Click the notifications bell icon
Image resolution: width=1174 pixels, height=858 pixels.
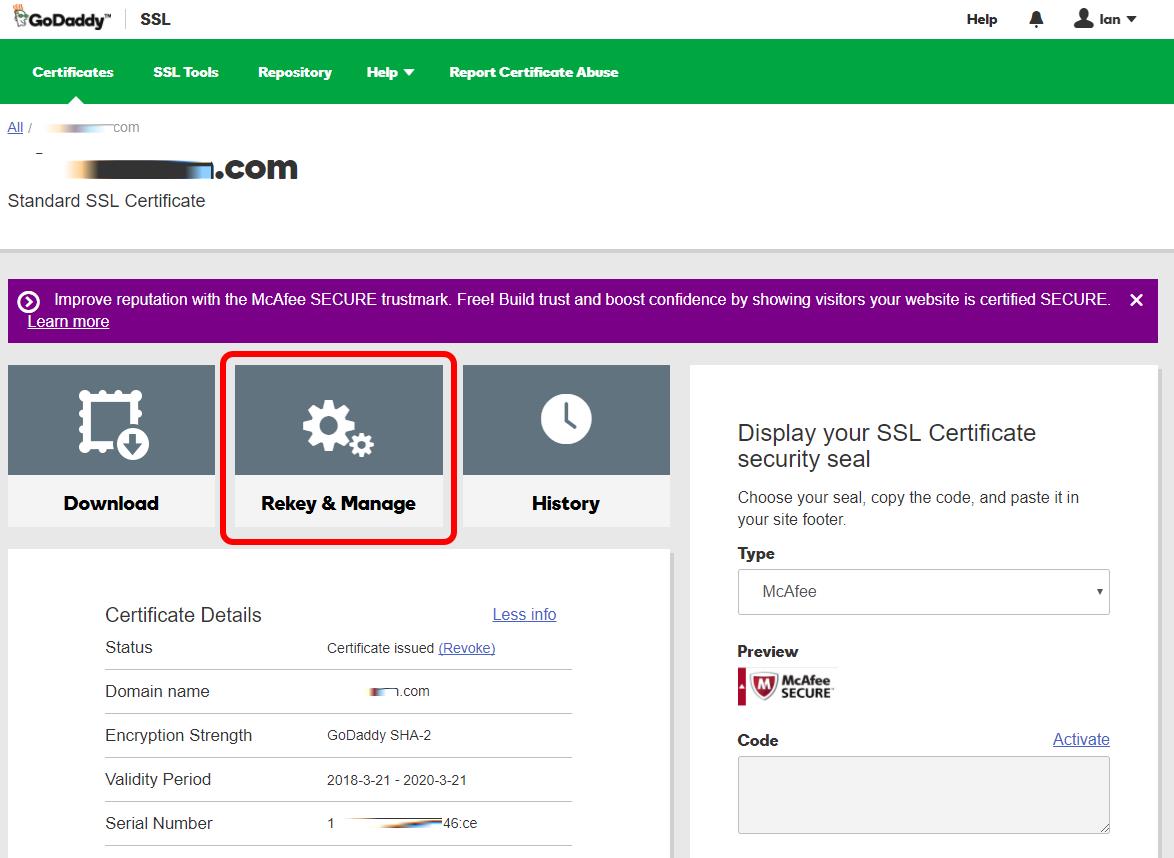(x=1036, y=19)
